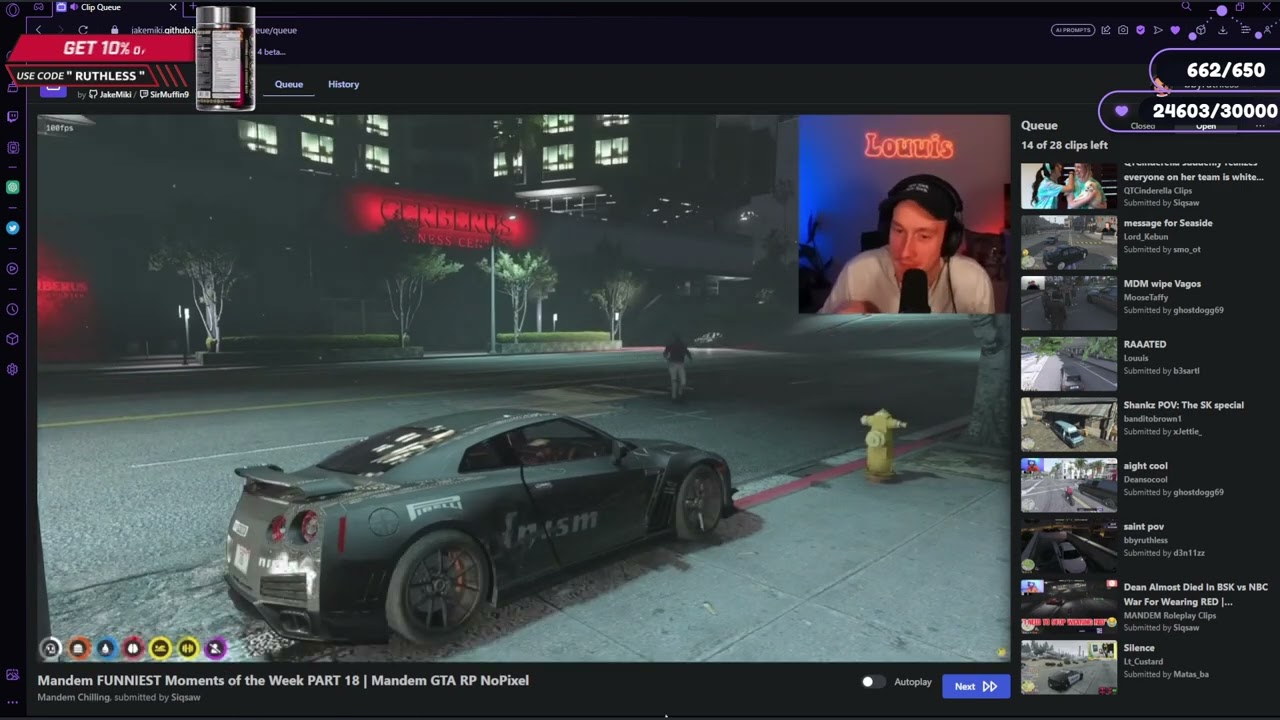Go back with browser back arrow
Viewport: 1280px width, 720px height.
[x=38, y=30]
